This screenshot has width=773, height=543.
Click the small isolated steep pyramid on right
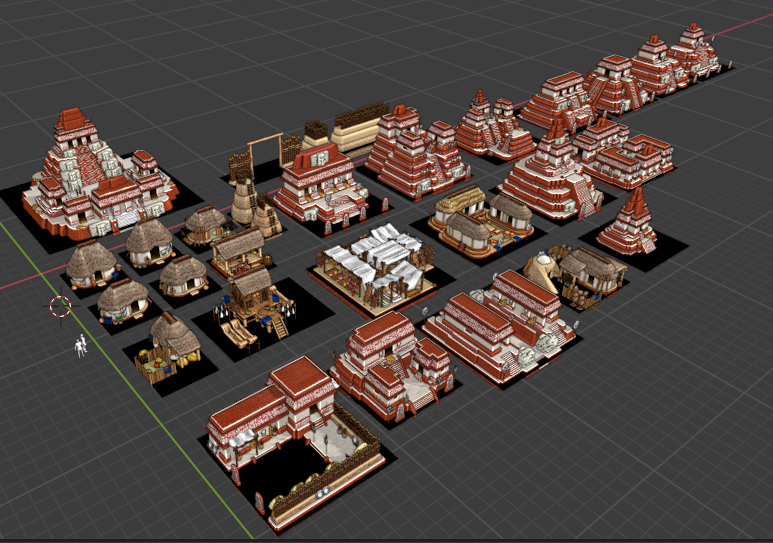click(630, 222)
